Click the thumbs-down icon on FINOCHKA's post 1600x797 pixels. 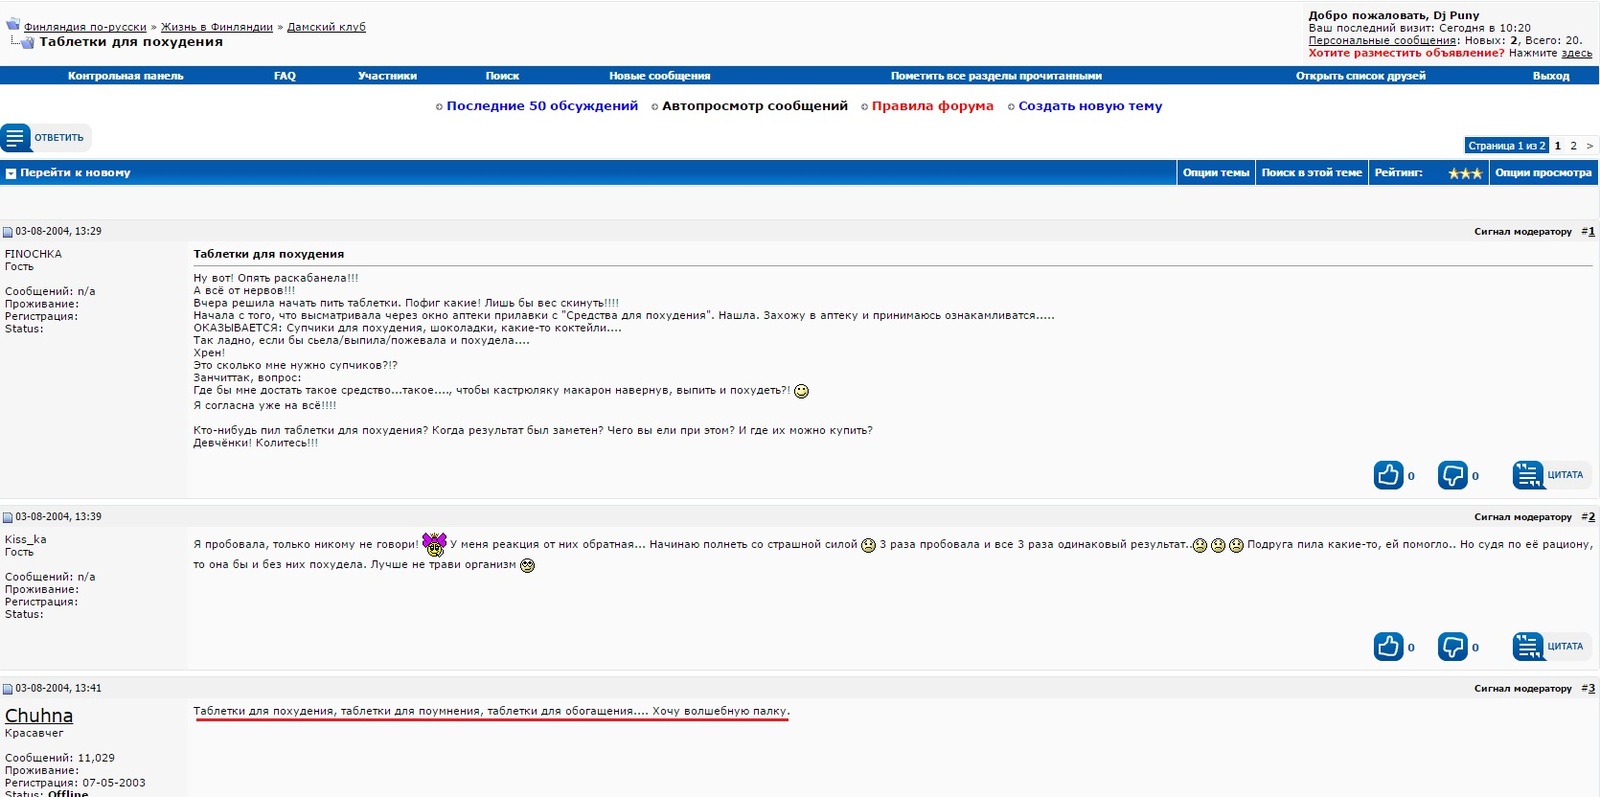pos(1452,475)
